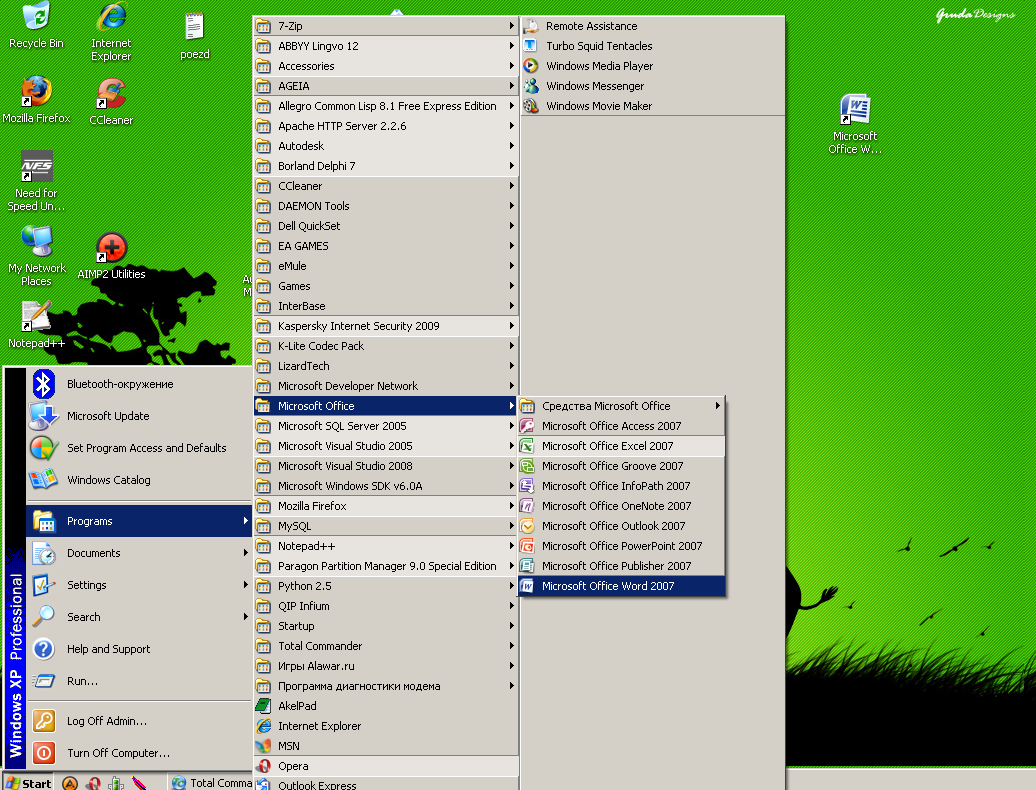Screen dimensions: 1036x790
Task: Select Microsoft Office Word 2007
Action: [x=622, y=586]
